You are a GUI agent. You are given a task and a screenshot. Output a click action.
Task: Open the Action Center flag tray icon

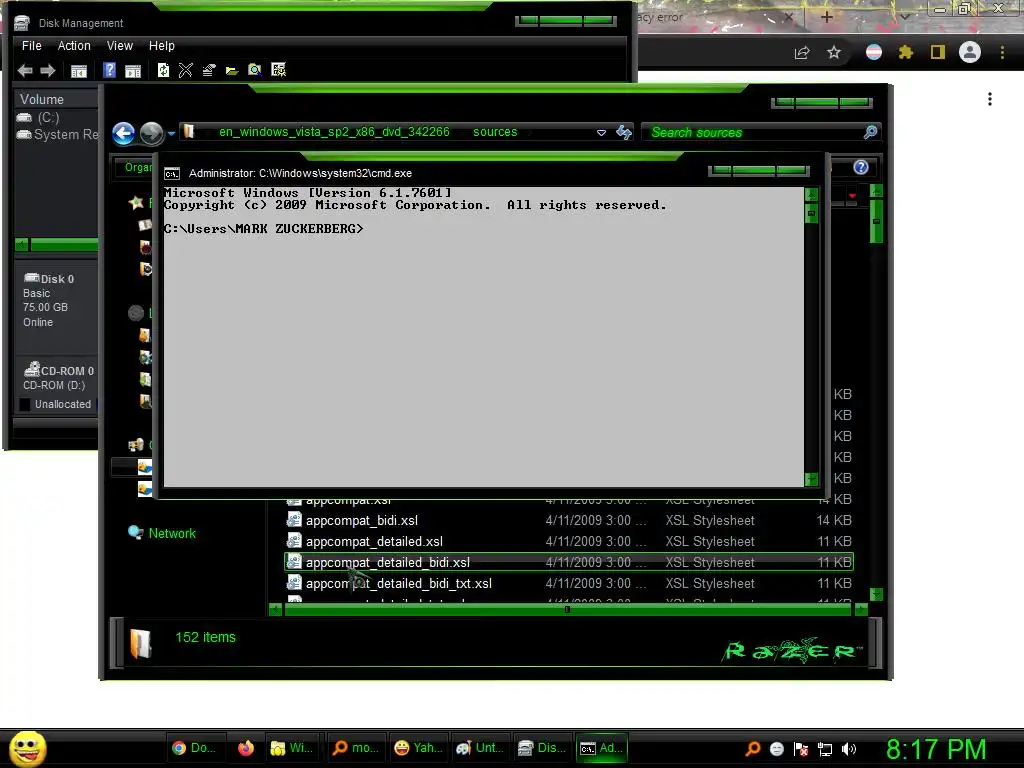[801, 749]
